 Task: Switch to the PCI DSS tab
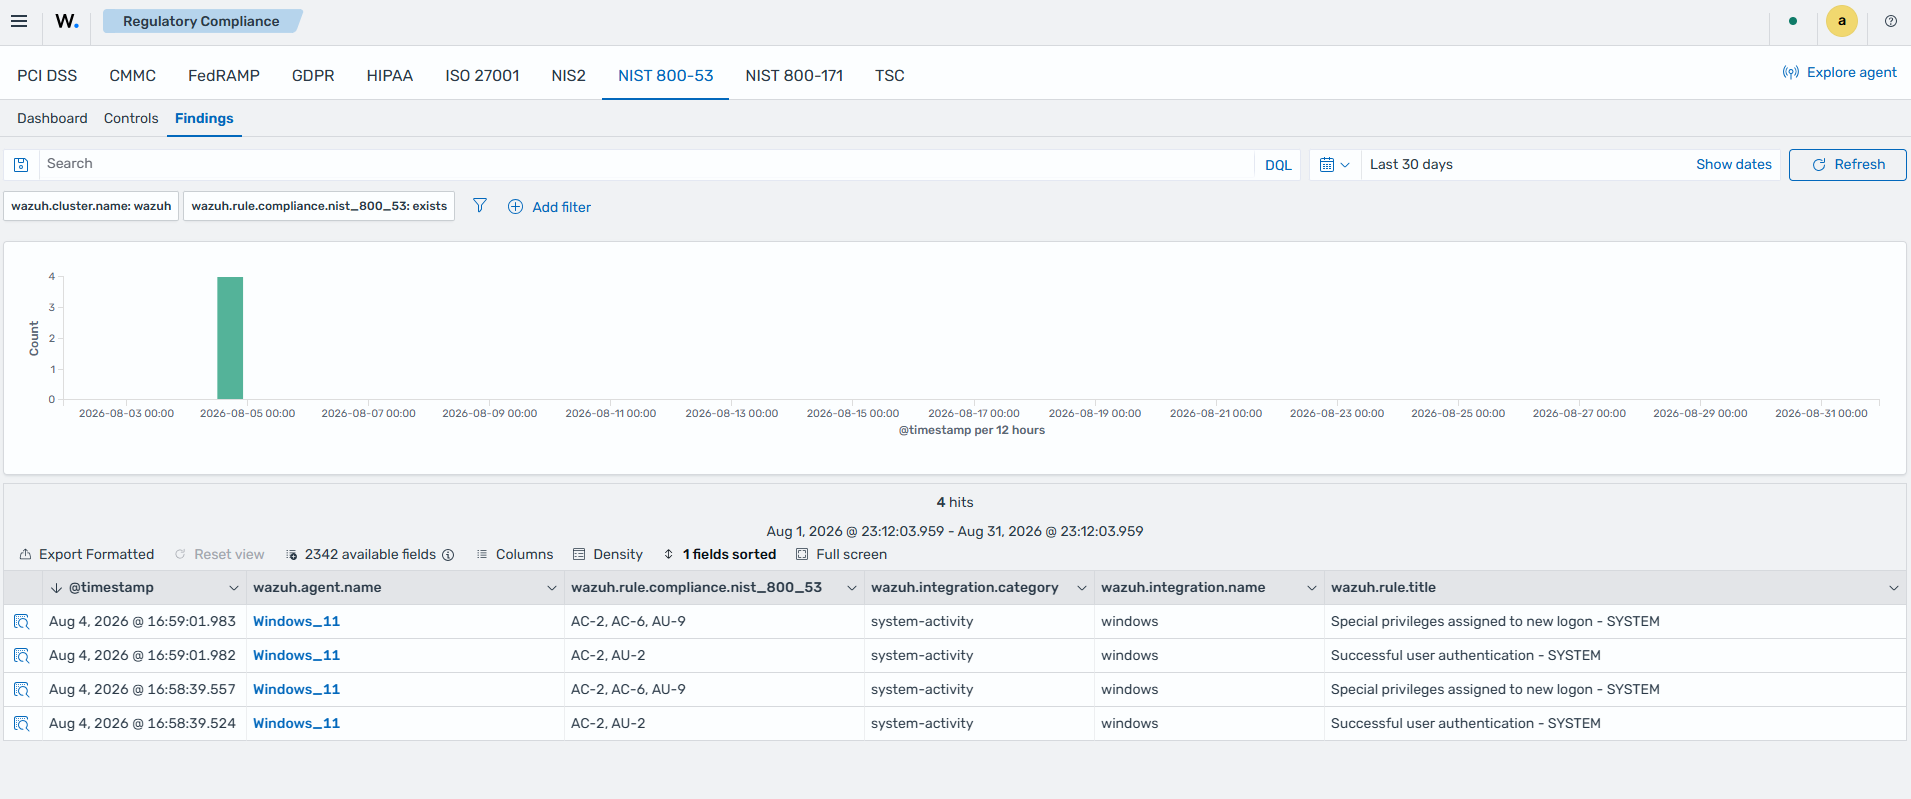pos(47,76)
